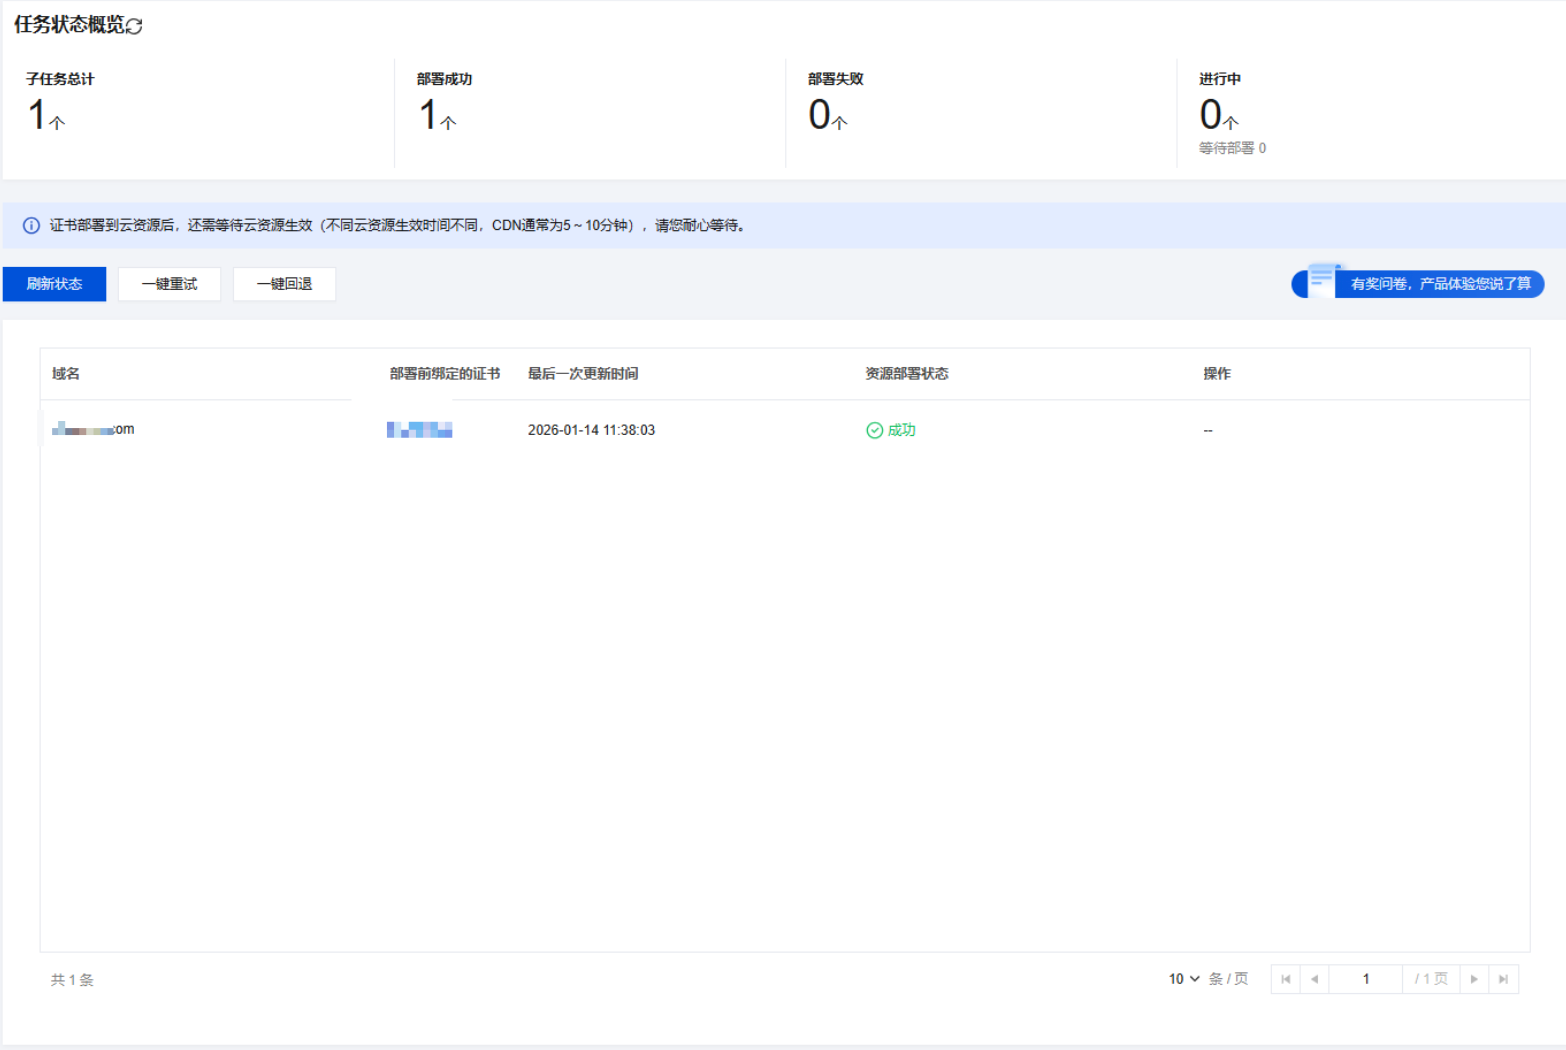Click the page number input field
The width and height of the screenshot is (1566, 1050).
click(x=1365, y=979)
